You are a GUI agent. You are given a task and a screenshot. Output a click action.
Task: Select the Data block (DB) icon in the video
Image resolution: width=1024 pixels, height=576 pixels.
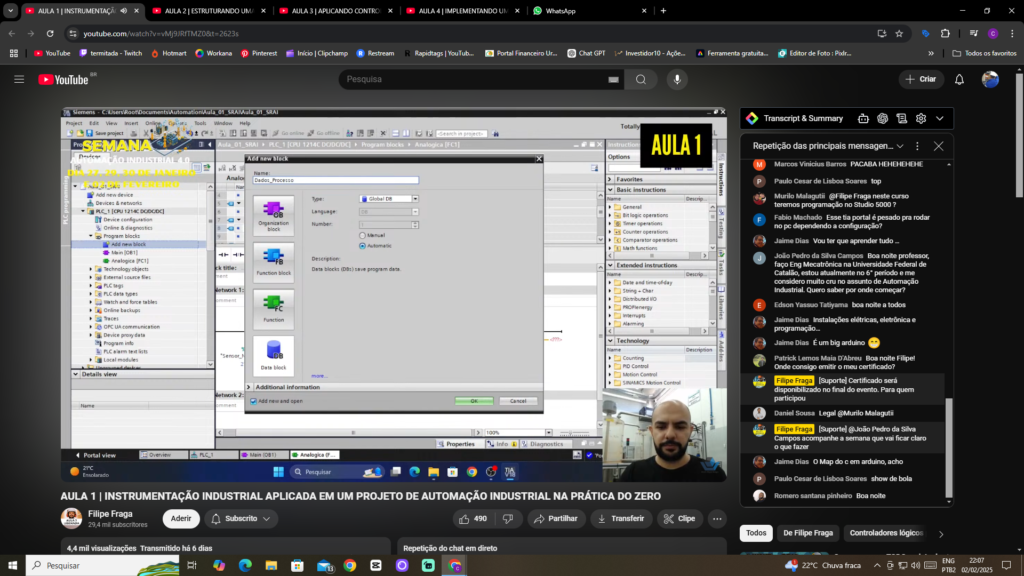click(x=274, y=356)
